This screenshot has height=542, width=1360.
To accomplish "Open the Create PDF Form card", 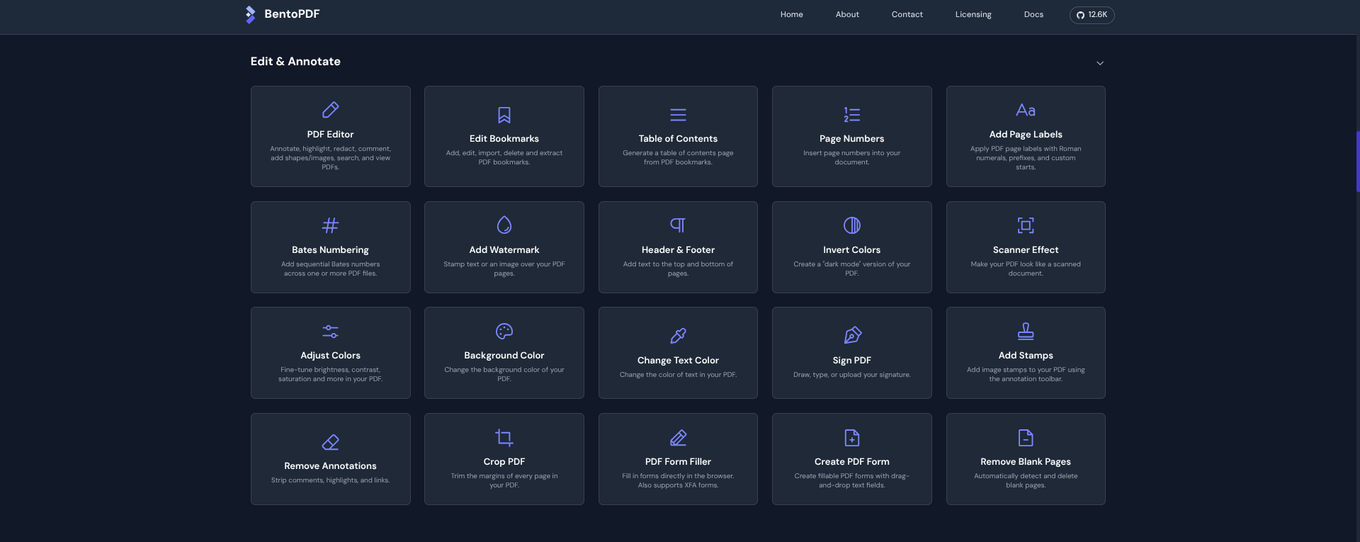I will tap(852, 459).
